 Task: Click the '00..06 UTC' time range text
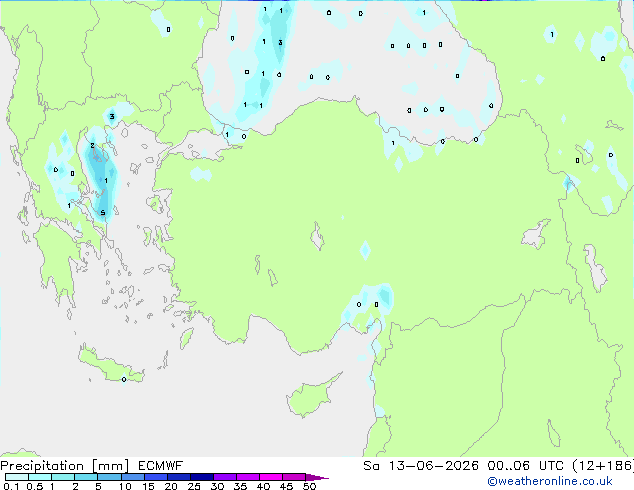tap(525, 466)
